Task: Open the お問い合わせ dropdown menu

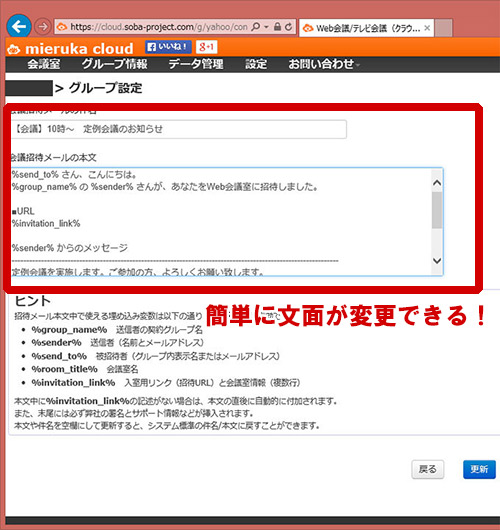Action: pos(324,64)
